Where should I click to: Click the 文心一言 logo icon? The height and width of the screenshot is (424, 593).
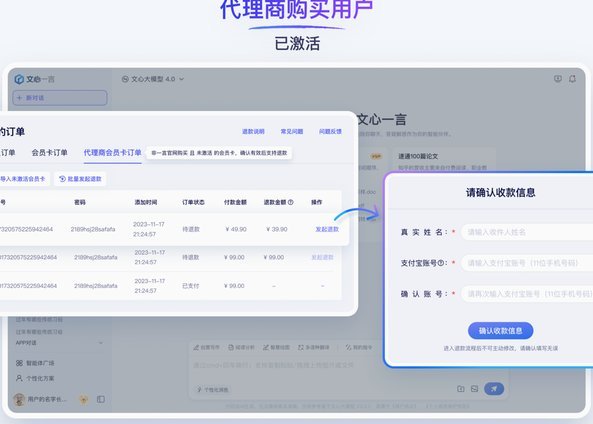[x=19, y=79]
